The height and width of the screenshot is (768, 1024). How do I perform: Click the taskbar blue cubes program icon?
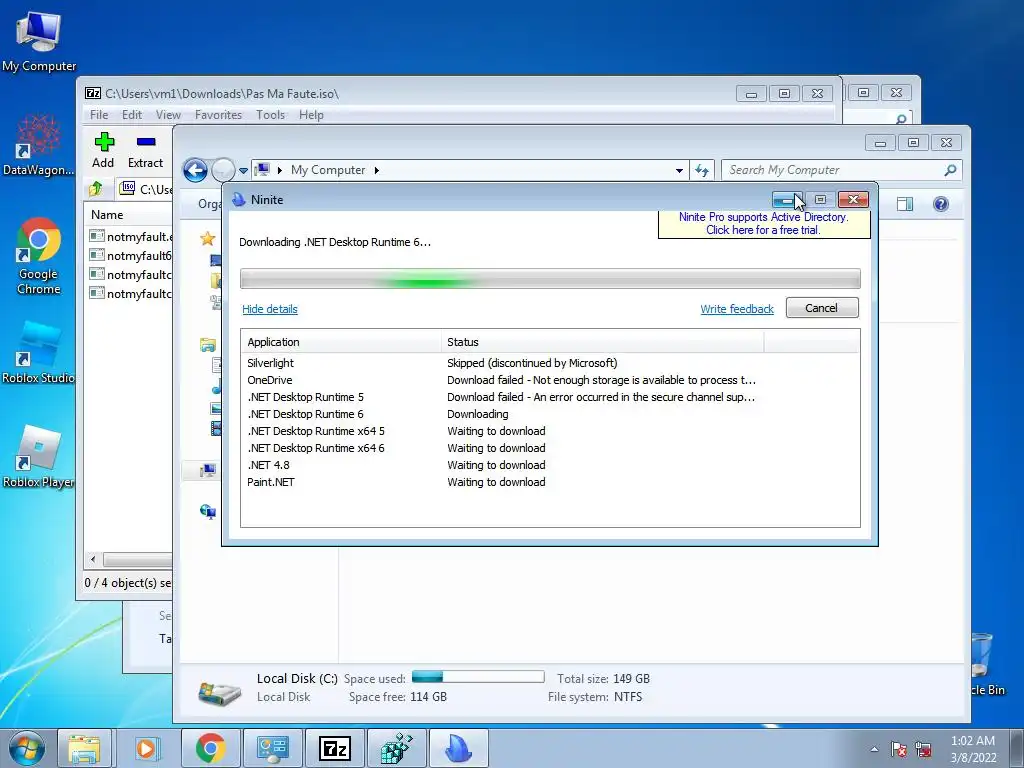pyautogui.click(x=396, y=748)
